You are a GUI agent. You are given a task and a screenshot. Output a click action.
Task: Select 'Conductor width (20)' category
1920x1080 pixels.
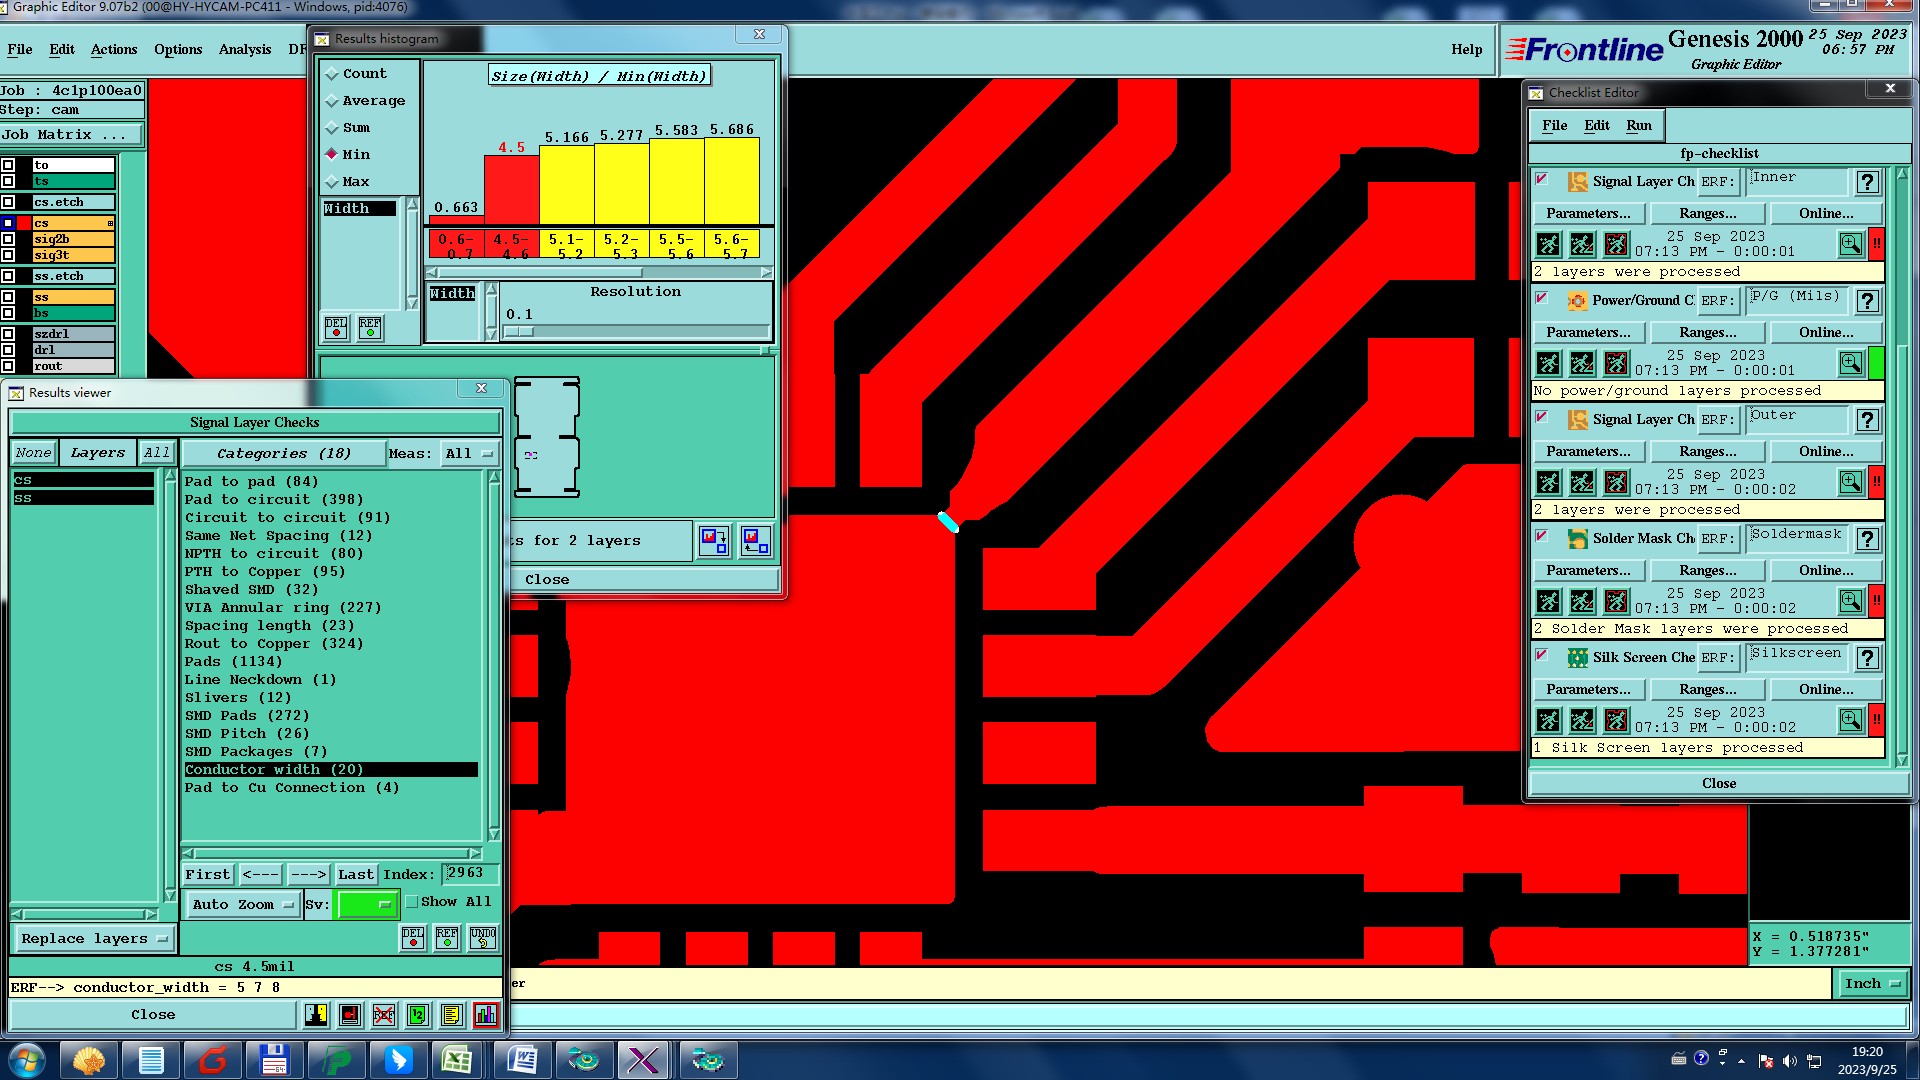click(330, 770)
